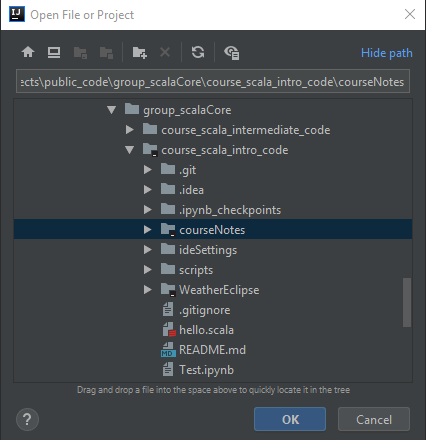The height and width of the screenshot is (440, 426).
Task: Click the Hide path link
Action: pos(387,53)
